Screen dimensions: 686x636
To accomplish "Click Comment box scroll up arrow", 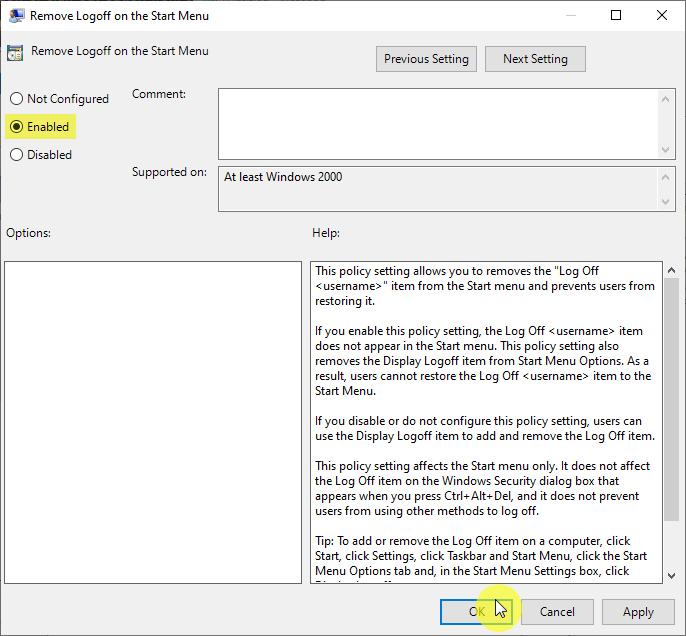I will [667, 98].
